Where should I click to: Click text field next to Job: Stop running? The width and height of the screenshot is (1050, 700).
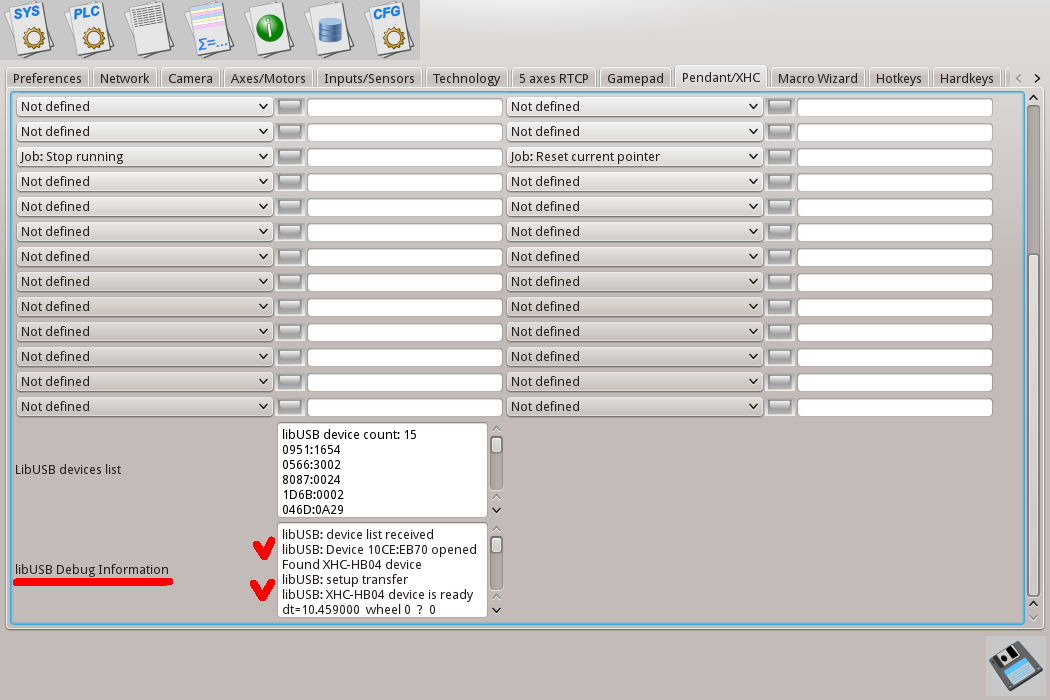pos(404,157)
